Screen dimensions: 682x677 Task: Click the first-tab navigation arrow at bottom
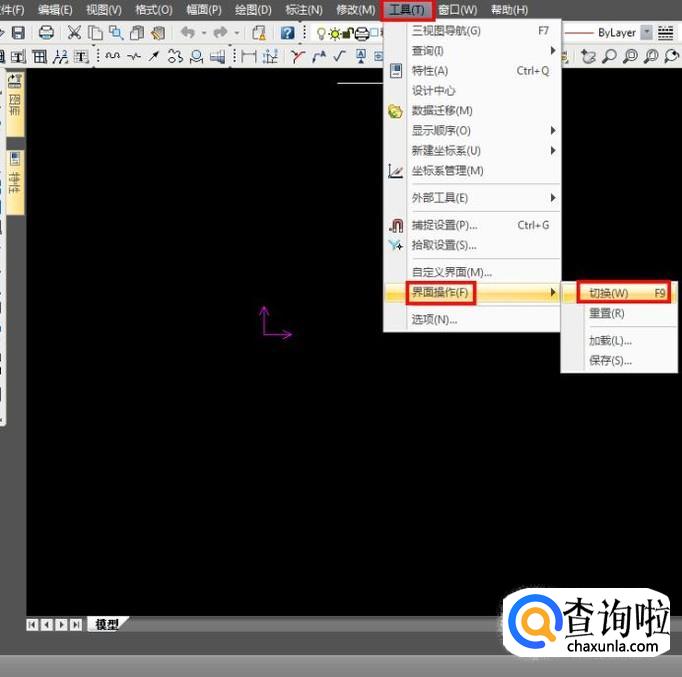click(32, 624)
